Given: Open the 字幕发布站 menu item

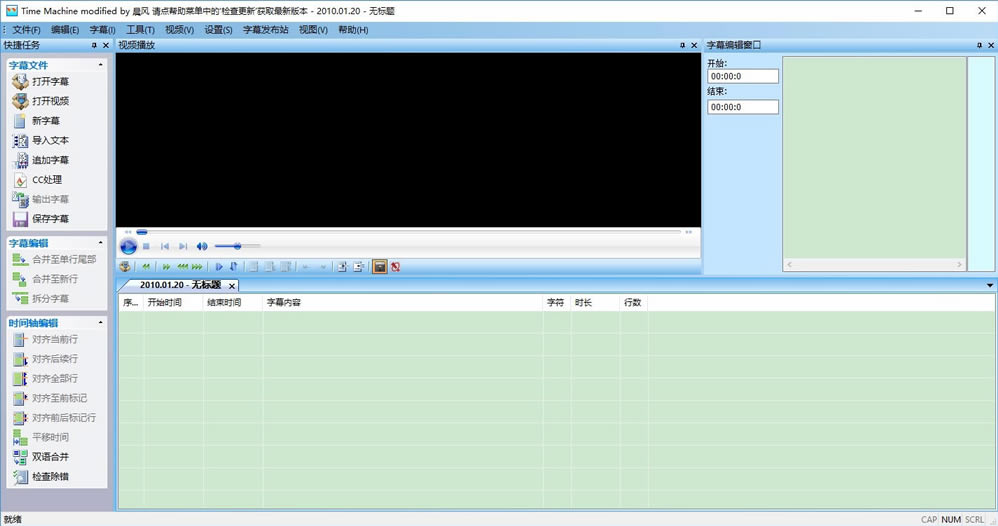Looking at the screenshot, I should [265, 30].
